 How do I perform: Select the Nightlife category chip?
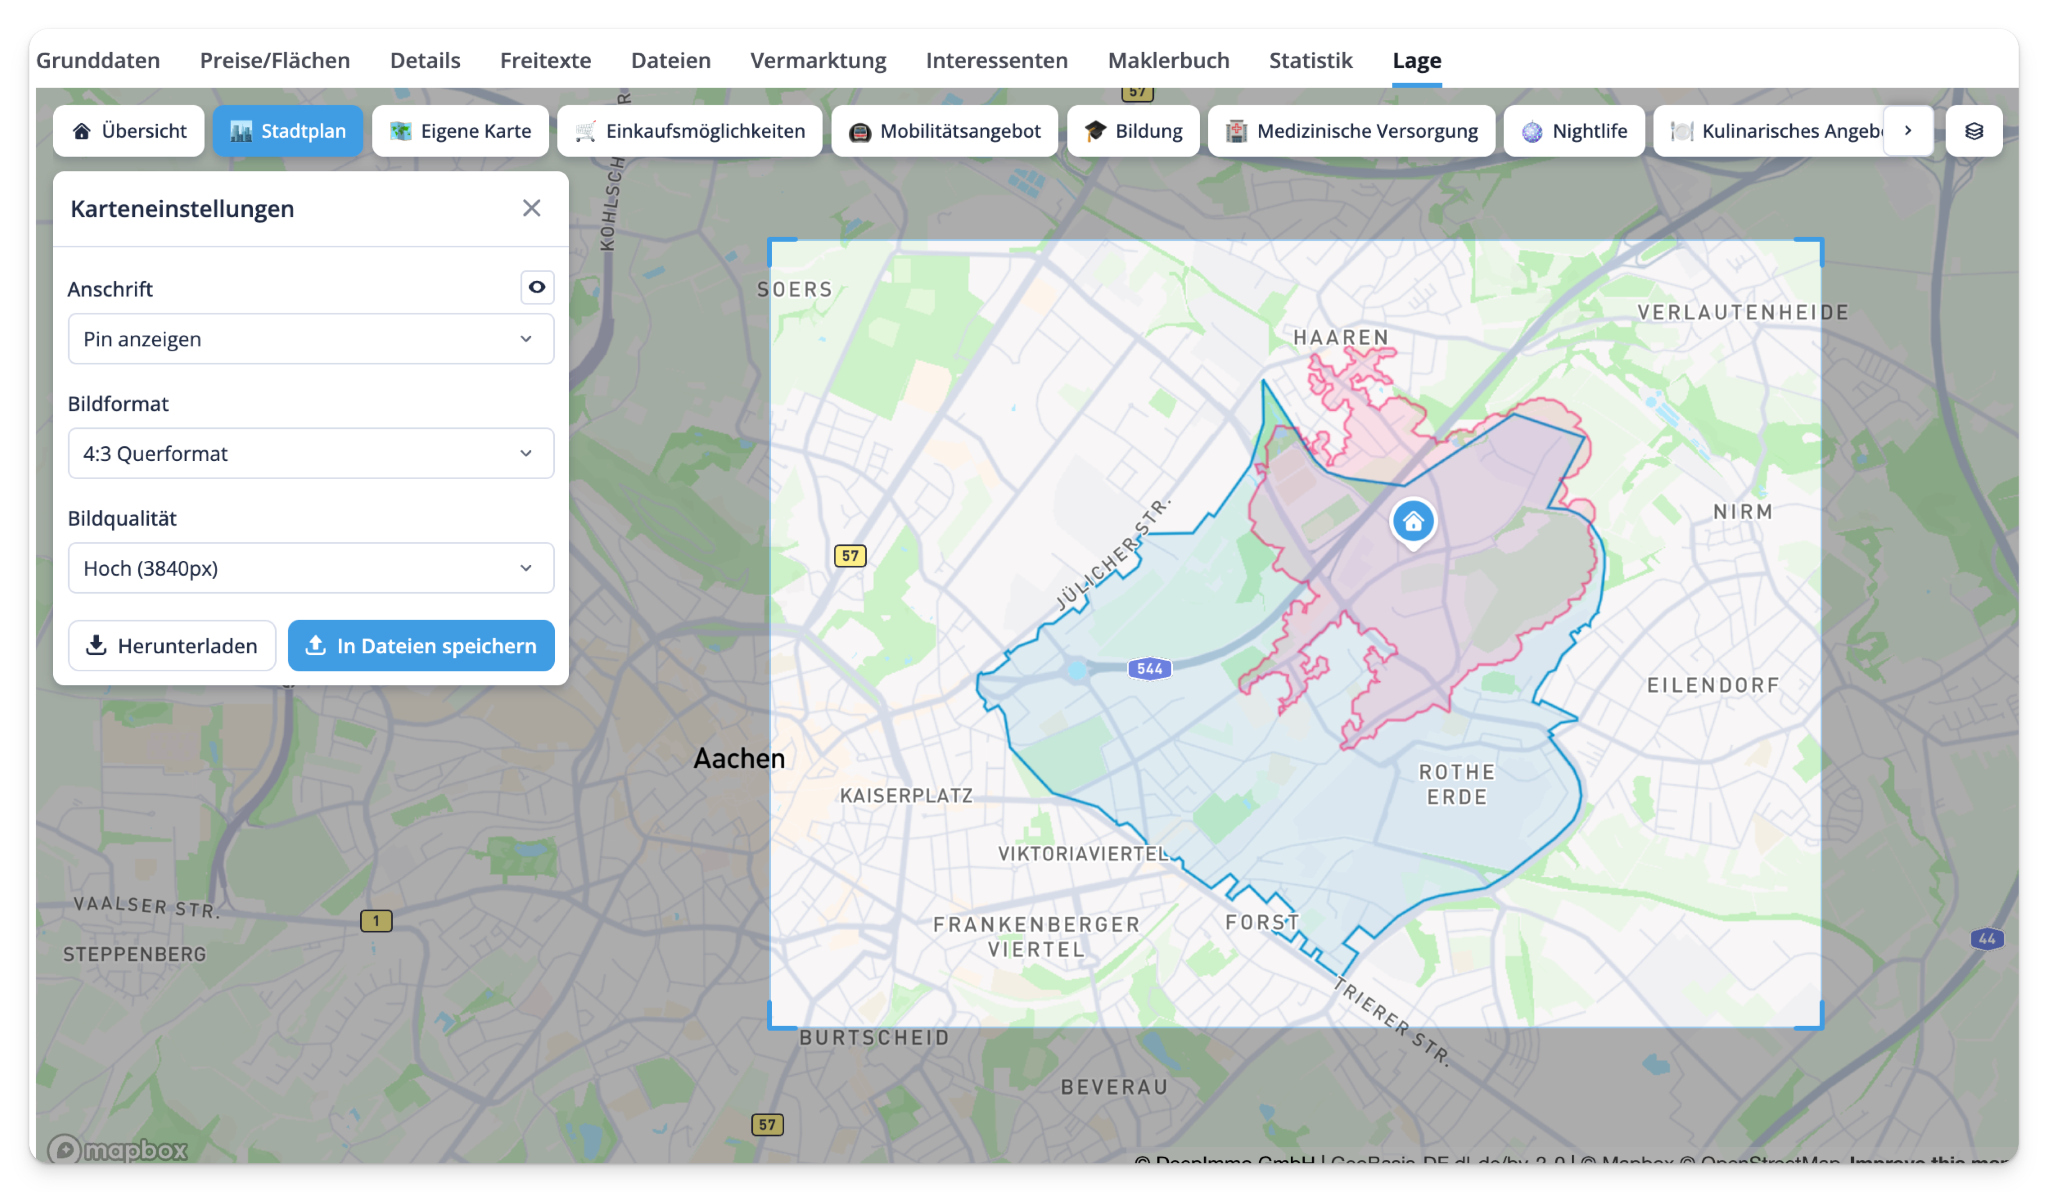pyautogui.click(x=1574, y=131)
